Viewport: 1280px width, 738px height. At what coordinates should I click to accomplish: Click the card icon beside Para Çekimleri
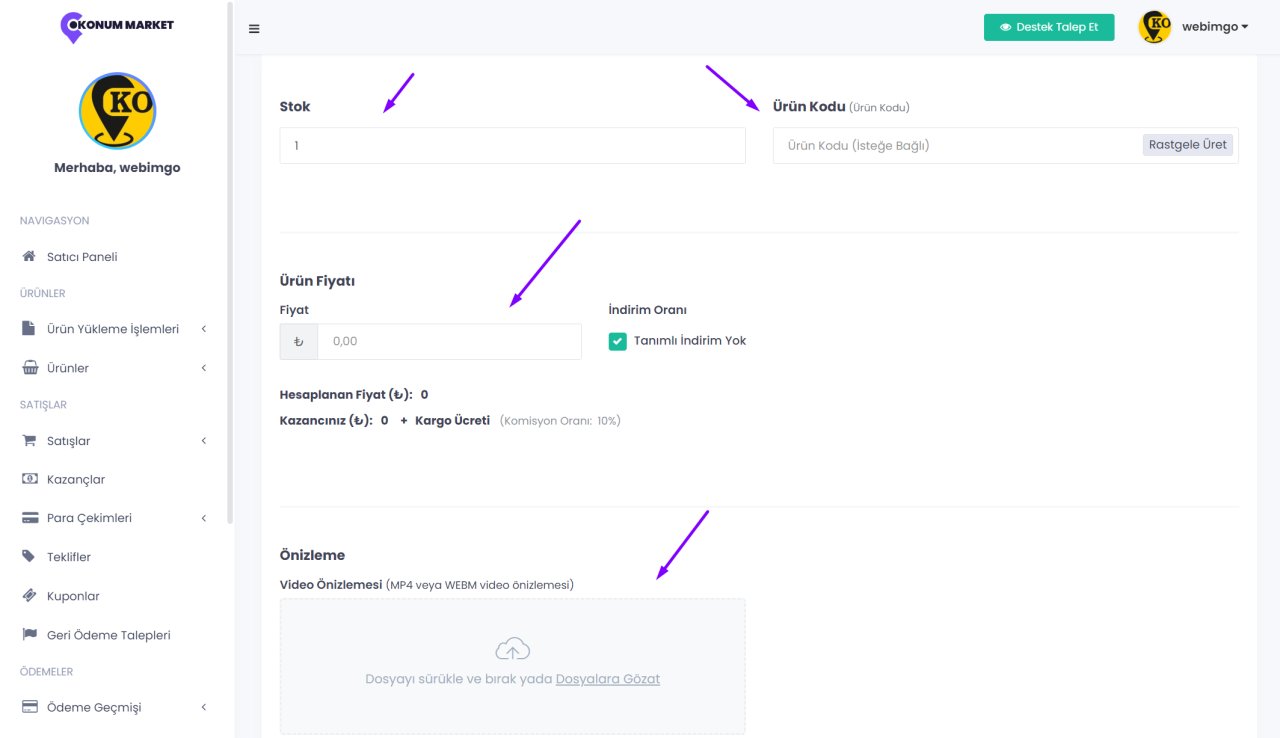coord(30,518)
